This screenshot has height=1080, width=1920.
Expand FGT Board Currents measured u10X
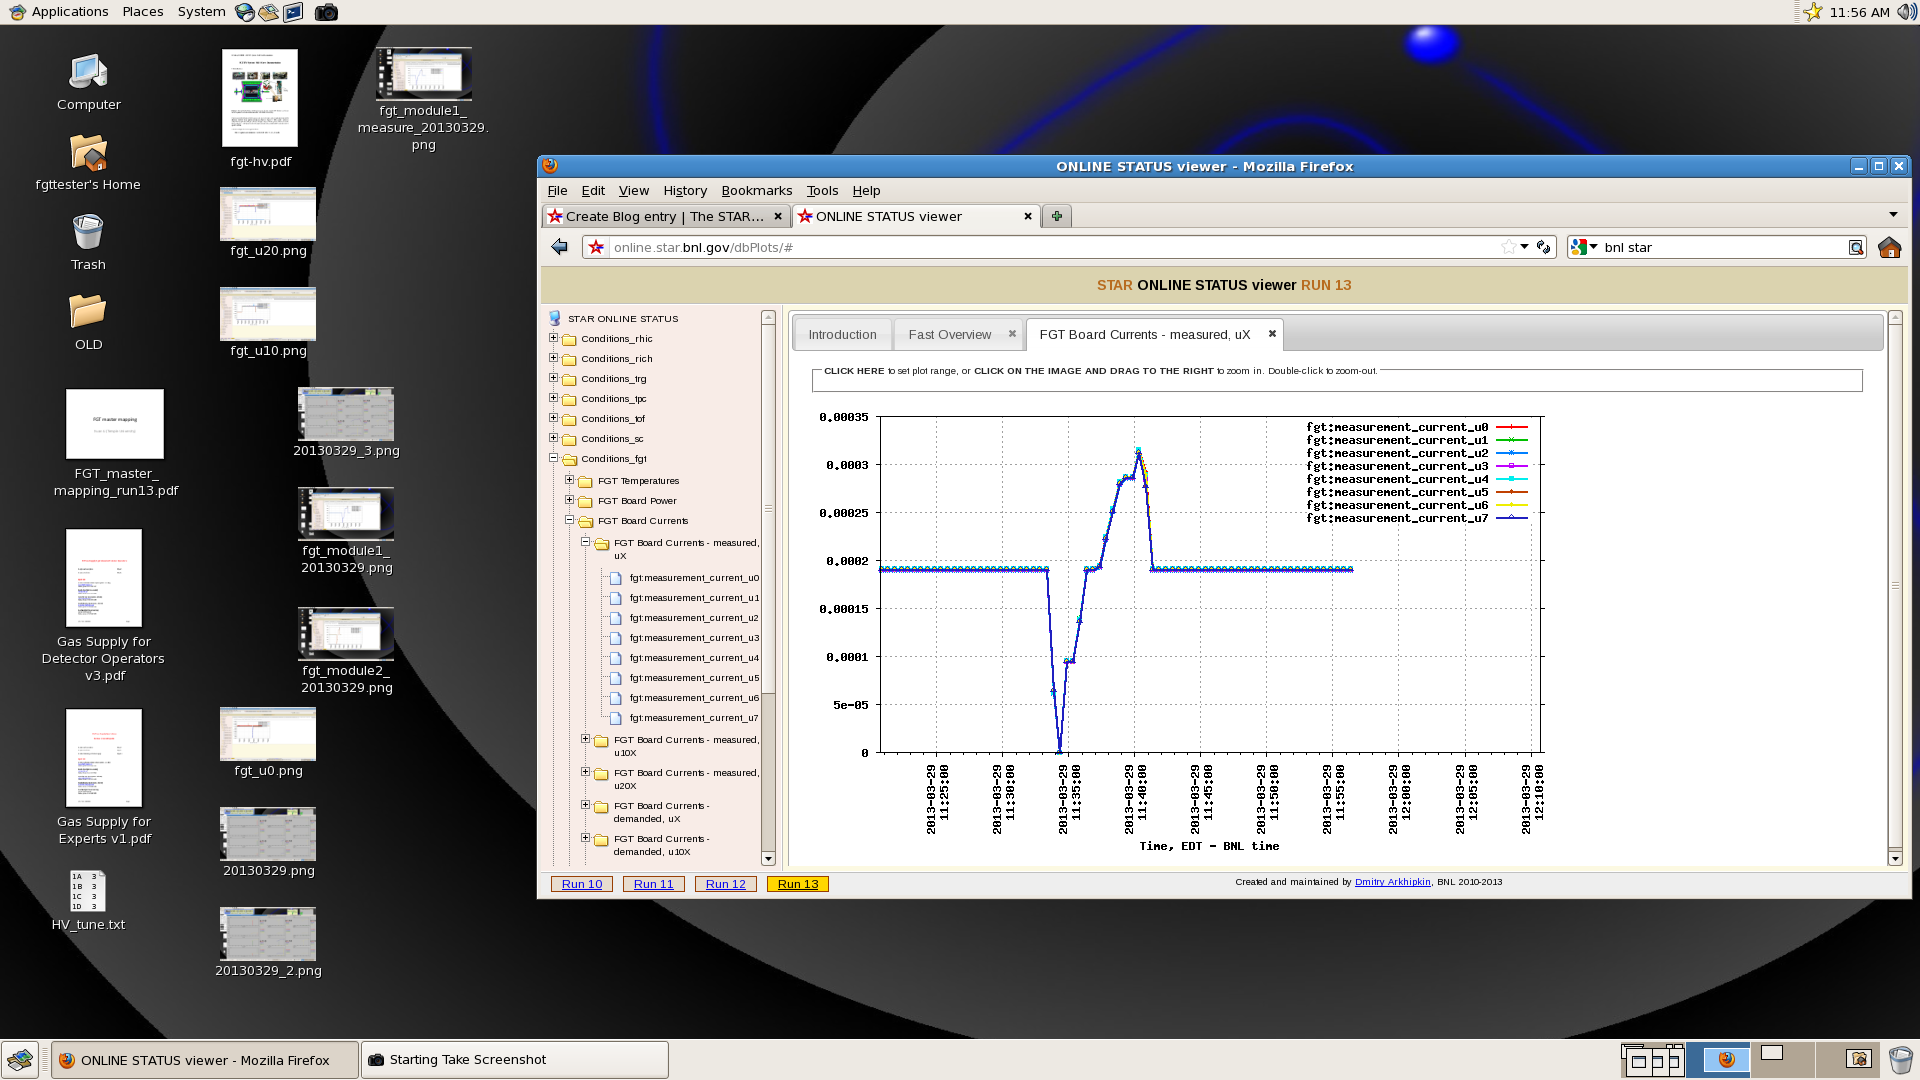click(585, 739)
